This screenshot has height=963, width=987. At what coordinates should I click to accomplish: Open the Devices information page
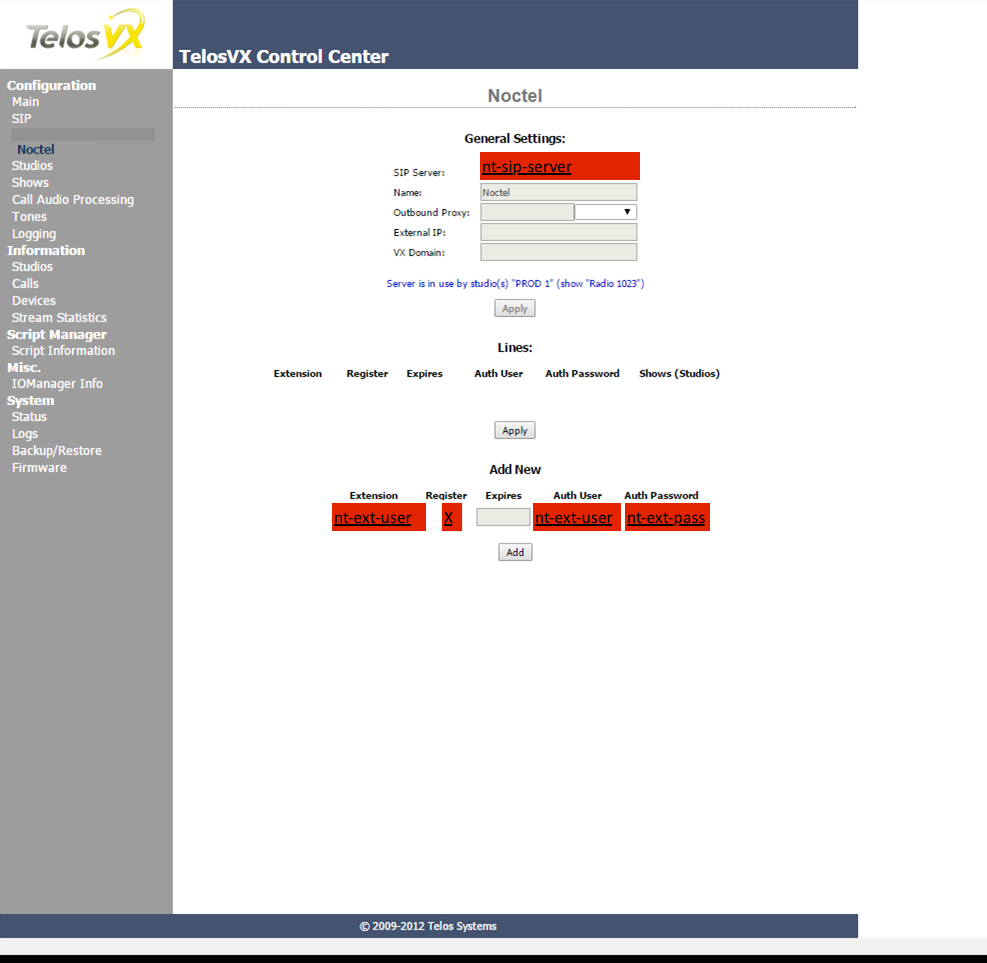(34, 301)
